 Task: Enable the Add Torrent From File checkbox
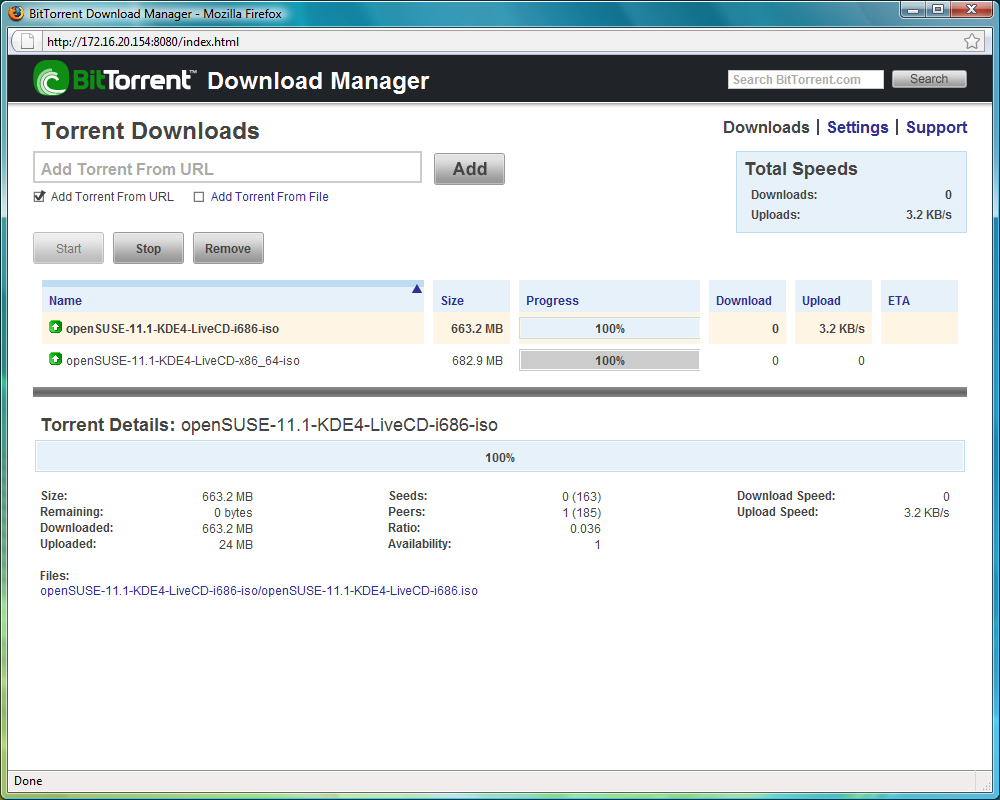(x=199, y=197)
